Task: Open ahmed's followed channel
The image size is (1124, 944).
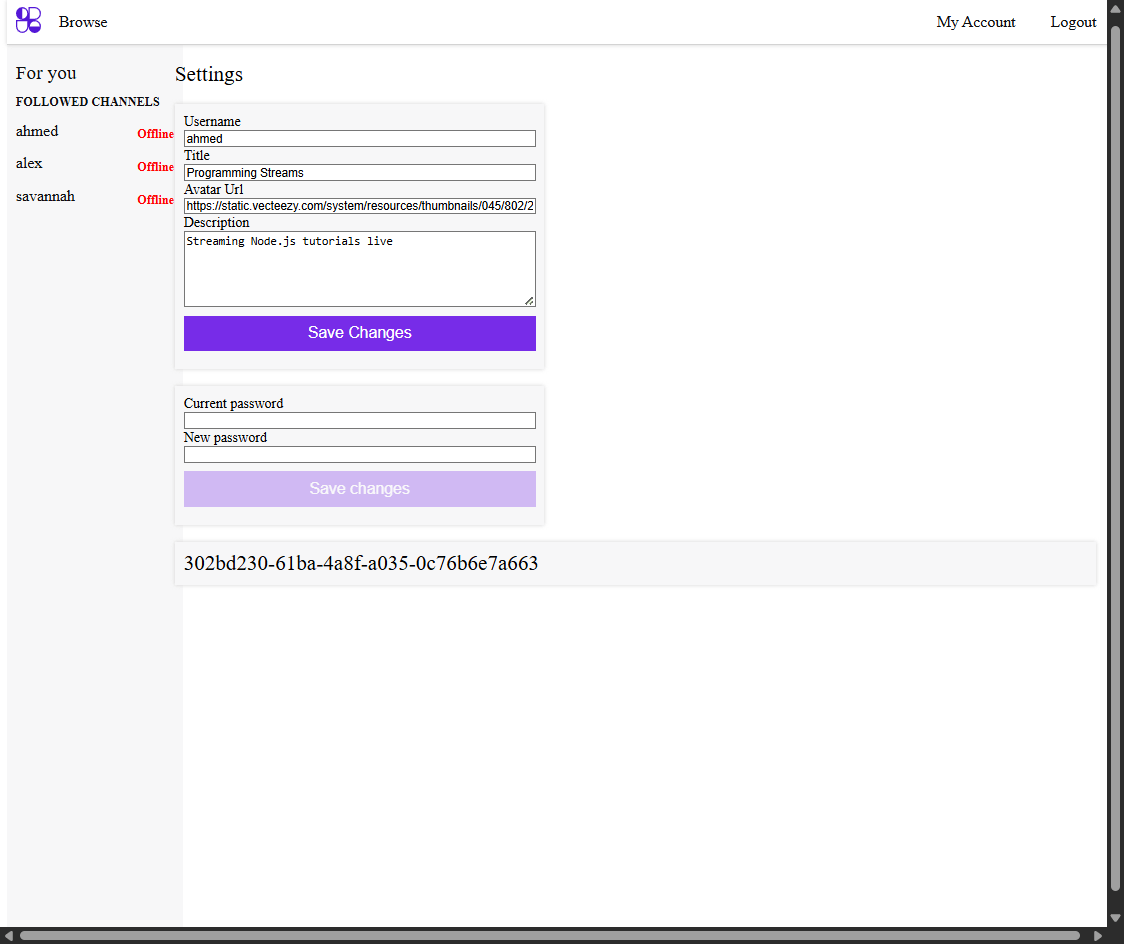Action: click(37, 131)
